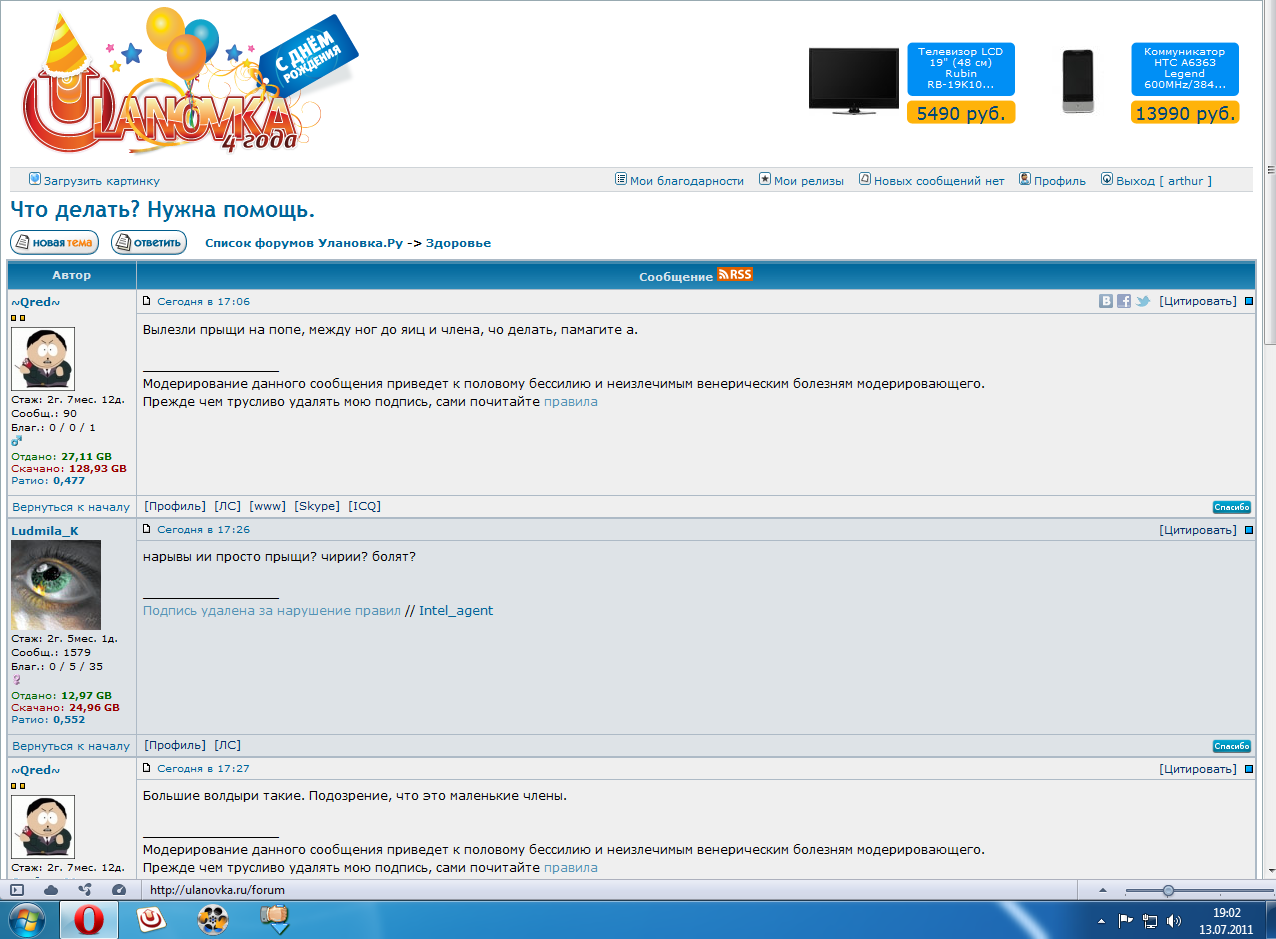
Task: Share the first post to VKontakte
Action: coord(1106,300)
